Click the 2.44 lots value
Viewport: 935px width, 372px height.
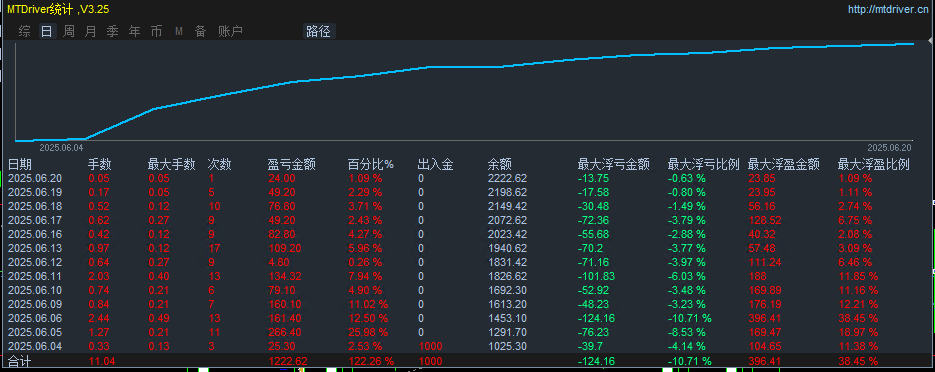pos(98,318)
